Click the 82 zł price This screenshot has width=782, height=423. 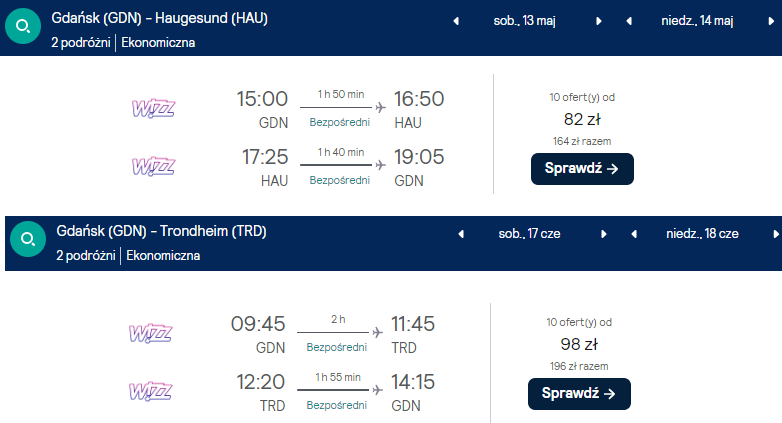[x=581, y=119]
